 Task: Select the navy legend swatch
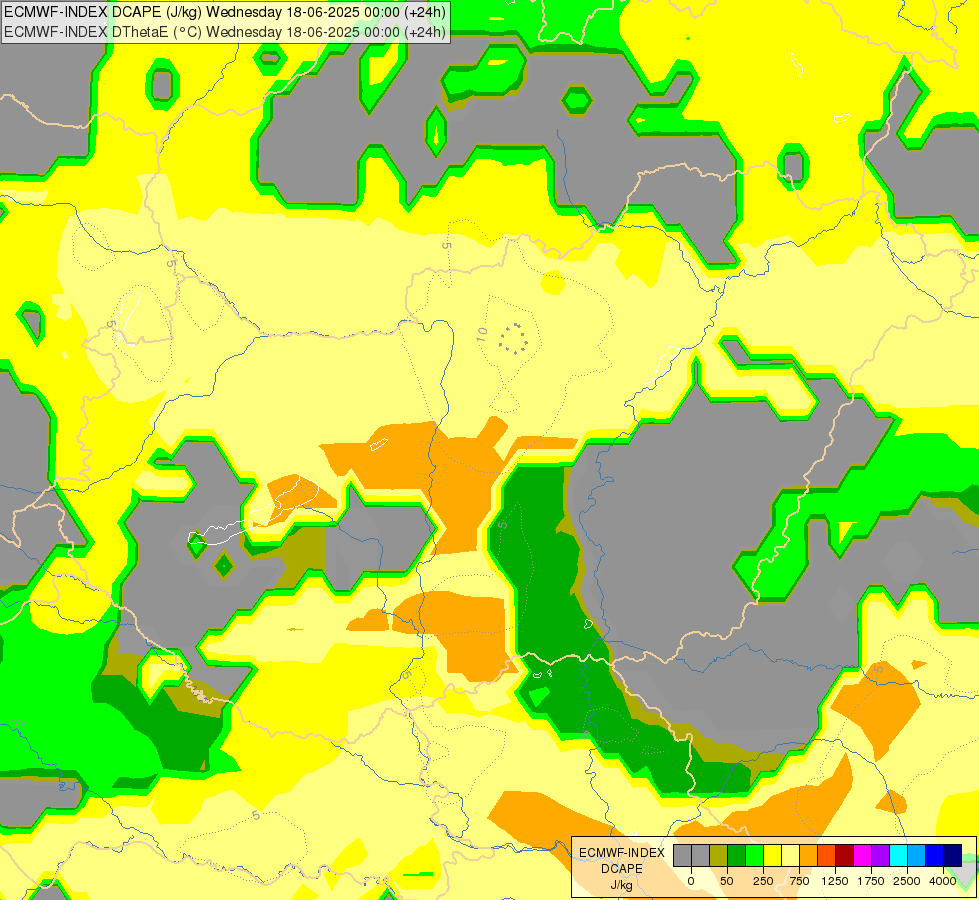(x=952, y=855)
